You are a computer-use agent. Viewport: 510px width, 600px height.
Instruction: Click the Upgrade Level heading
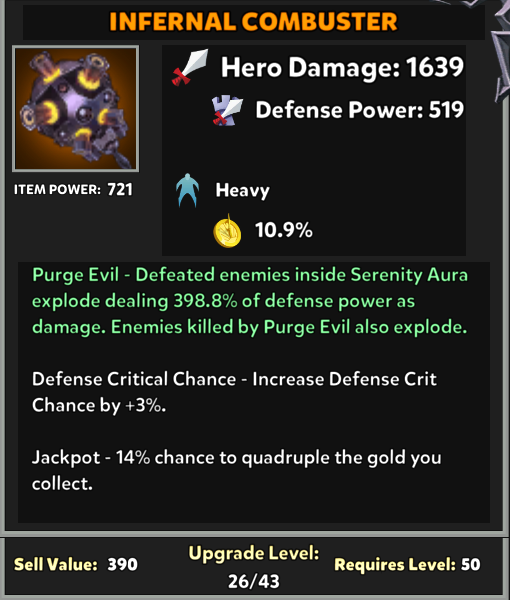254,554
